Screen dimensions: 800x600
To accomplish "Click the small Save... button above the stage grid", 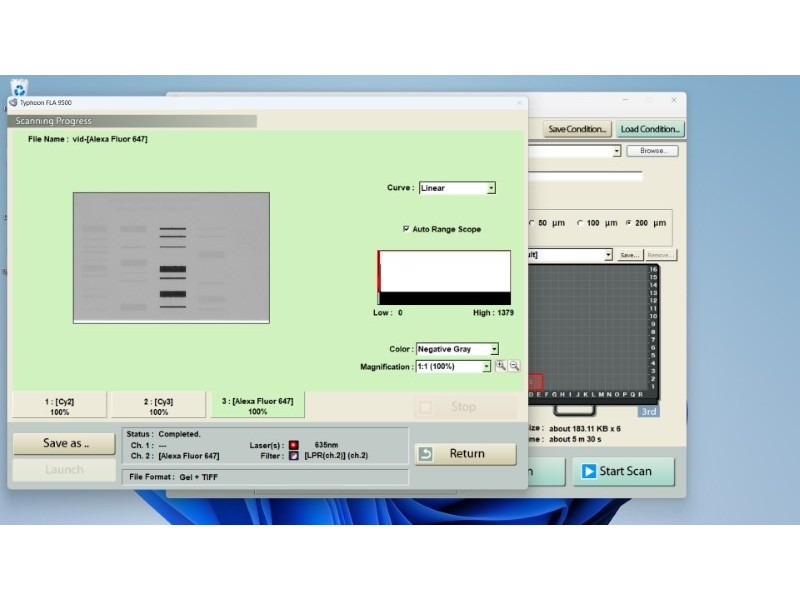I will point(630,255).
